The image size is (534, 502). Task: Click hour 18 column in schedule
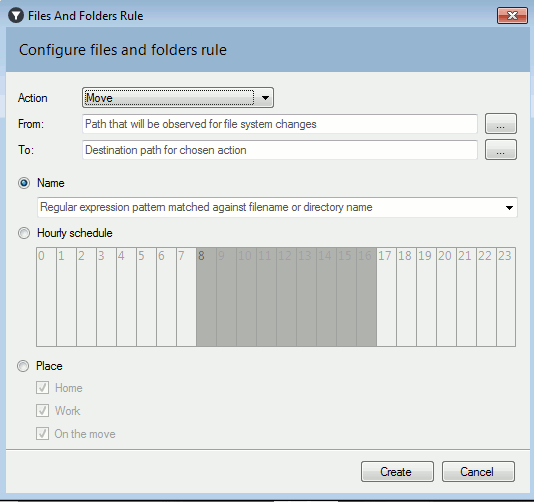406,297
